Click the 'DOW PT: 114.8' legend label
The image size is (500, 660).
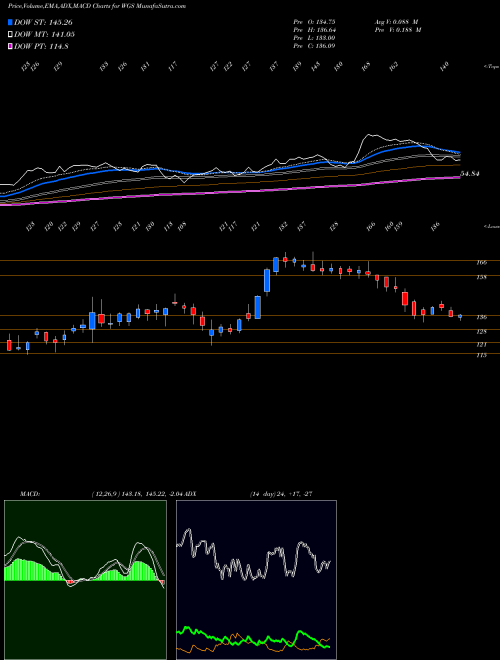[x=41, y=47]
